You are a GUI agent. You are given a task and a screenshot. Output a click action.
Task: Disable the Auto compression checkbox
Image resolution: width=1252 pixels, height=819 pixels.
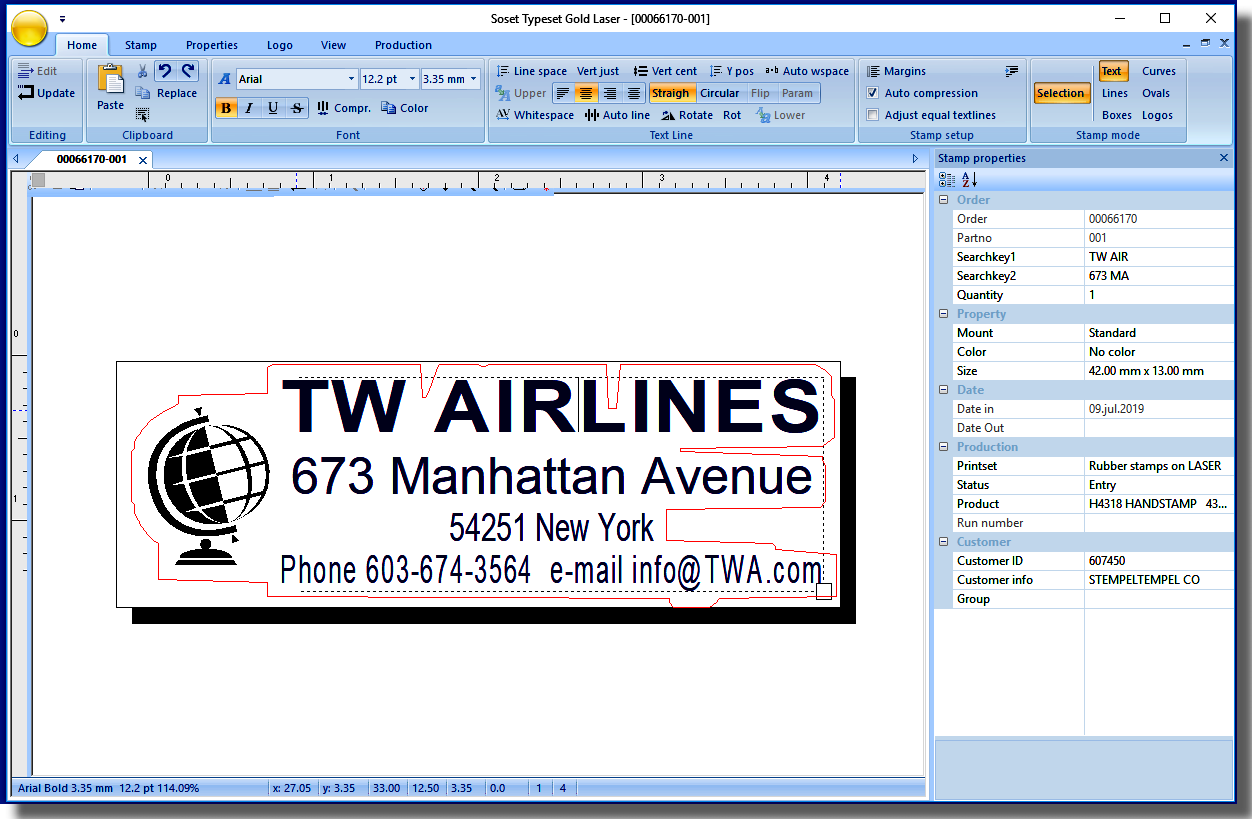pyautogui.click(x=872, y=93)
